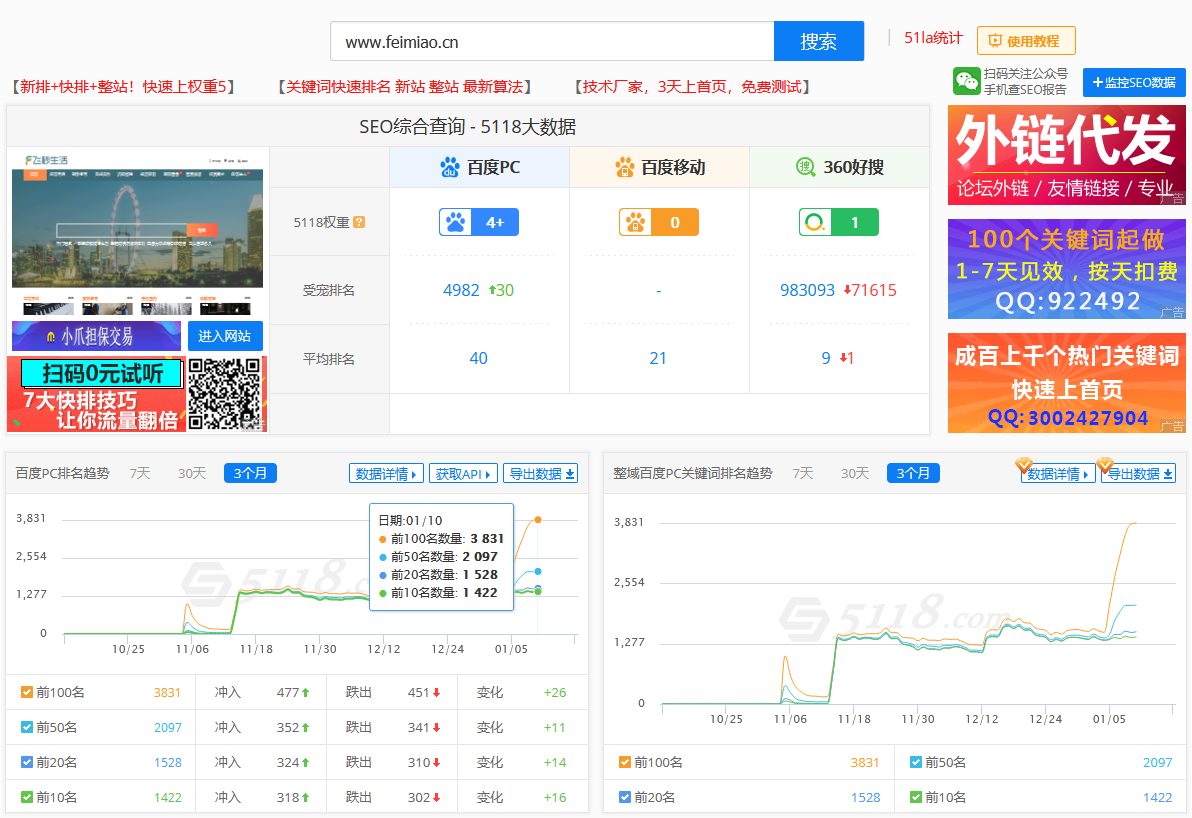Image resolution: width=1192 pixels, height=818 pixels.
Task: Switch 百度PC排名趋势 chart to 30天
Action: (192, 474)
